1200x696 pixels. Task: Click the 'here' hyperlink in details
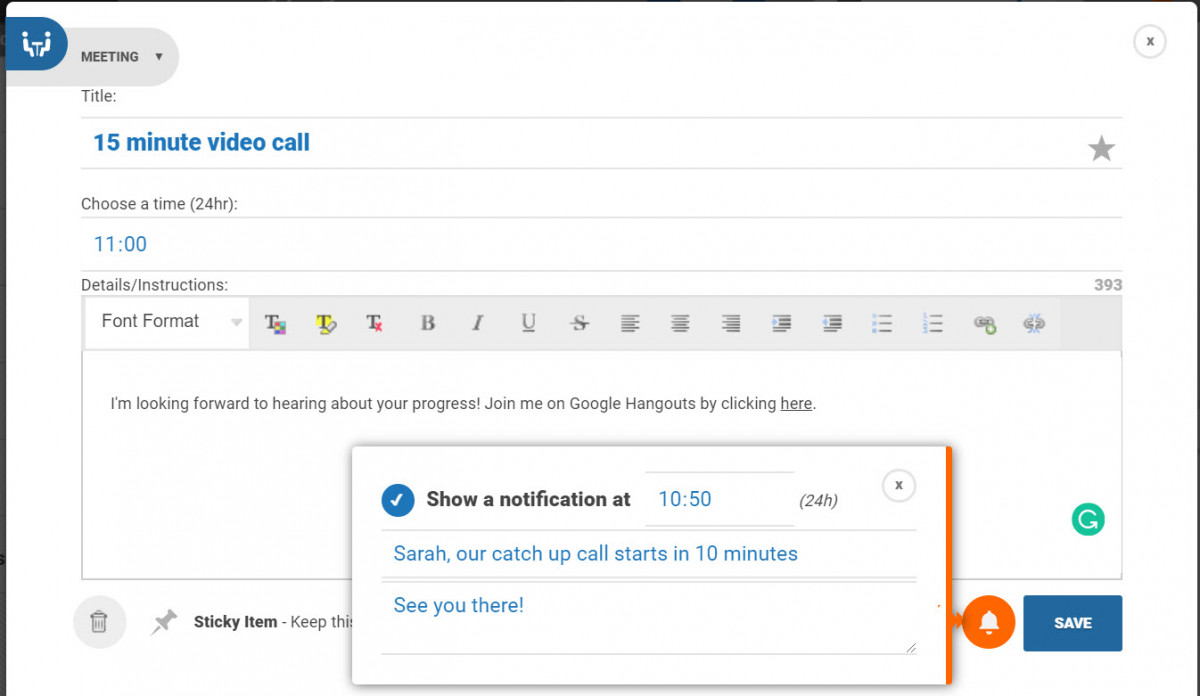796,404
